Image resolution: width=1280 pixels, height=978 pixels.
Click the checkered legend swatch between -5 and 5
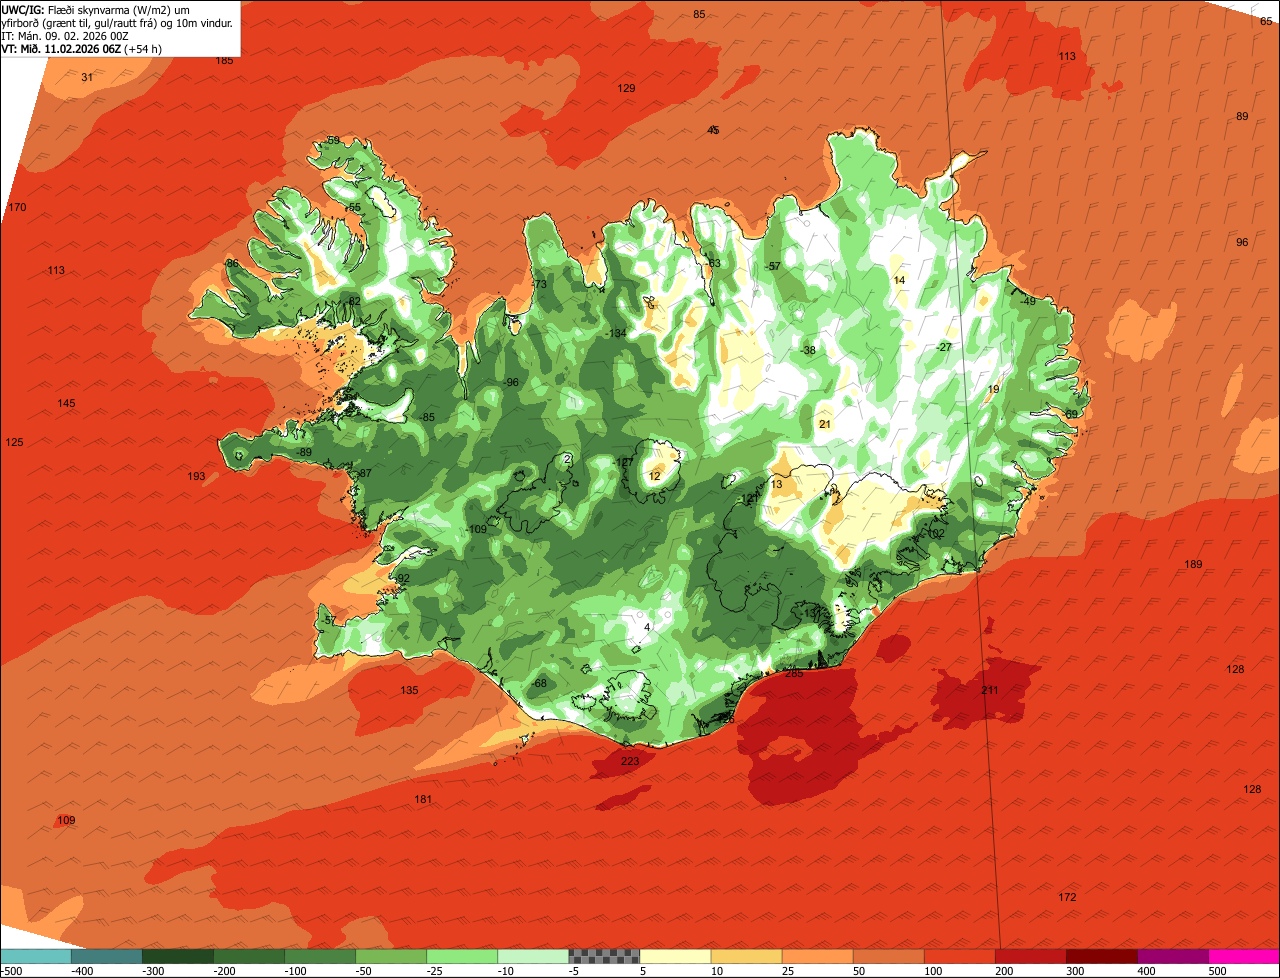tap(604, 957)
